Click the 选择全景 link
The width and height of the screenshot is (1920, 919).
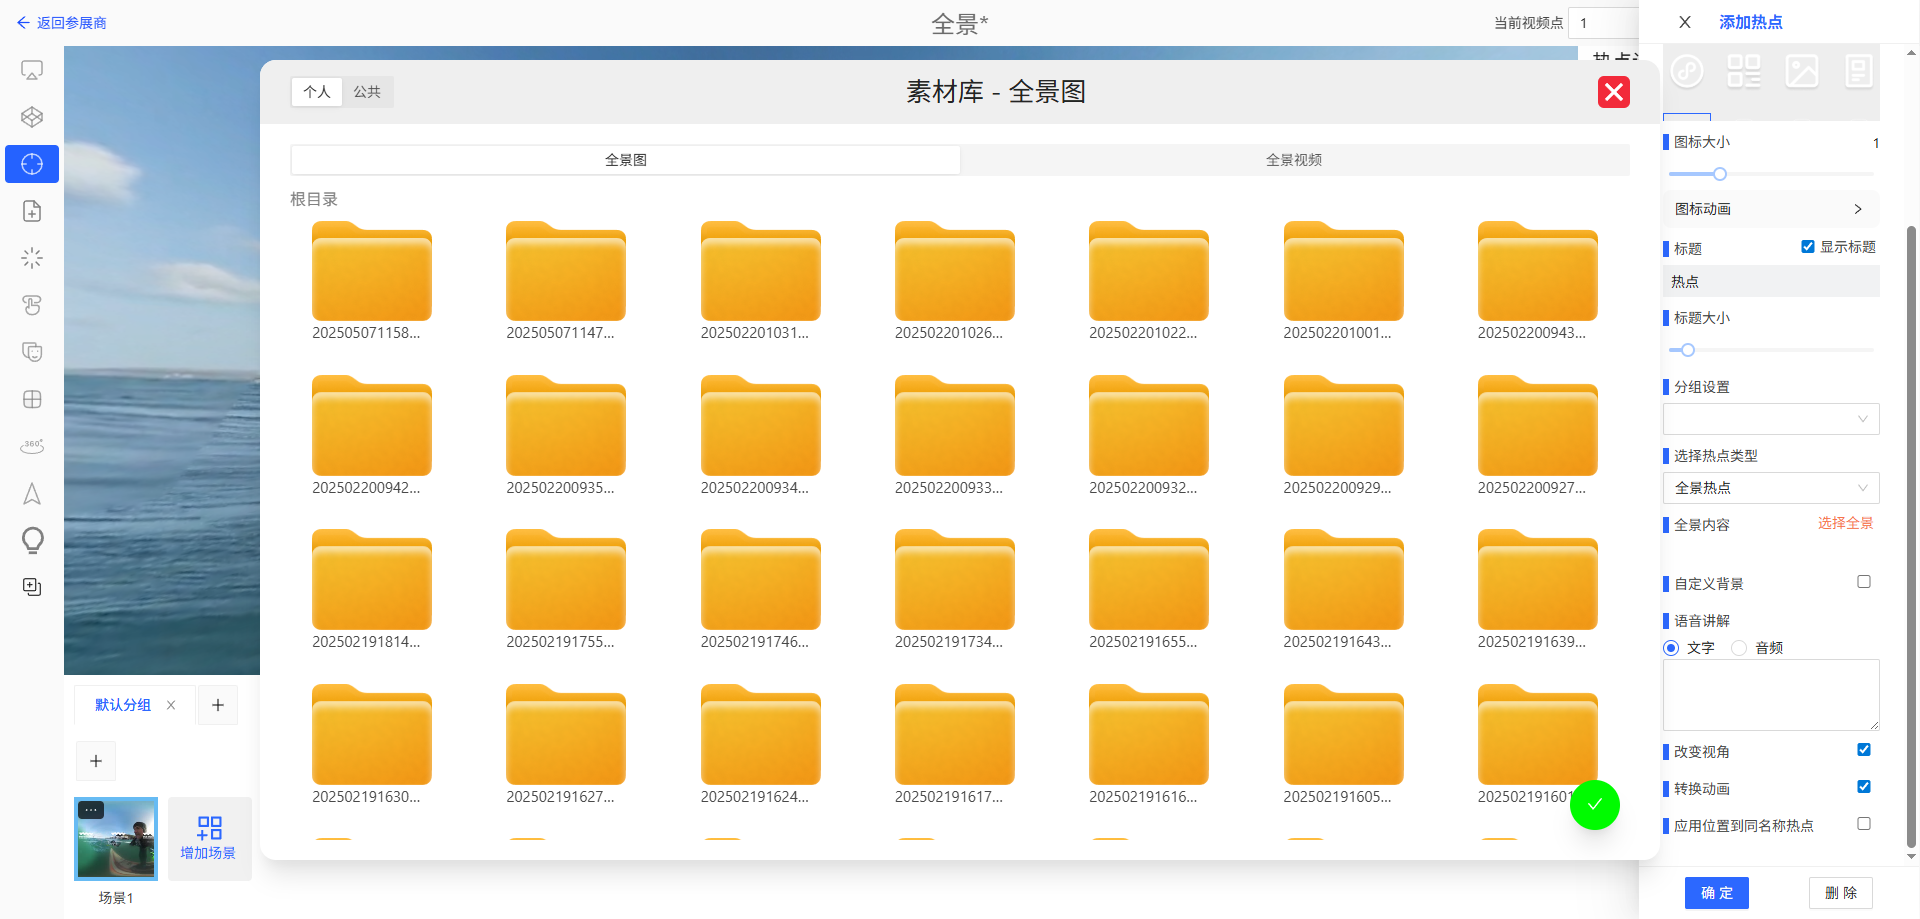click(x=1845, y=524)
